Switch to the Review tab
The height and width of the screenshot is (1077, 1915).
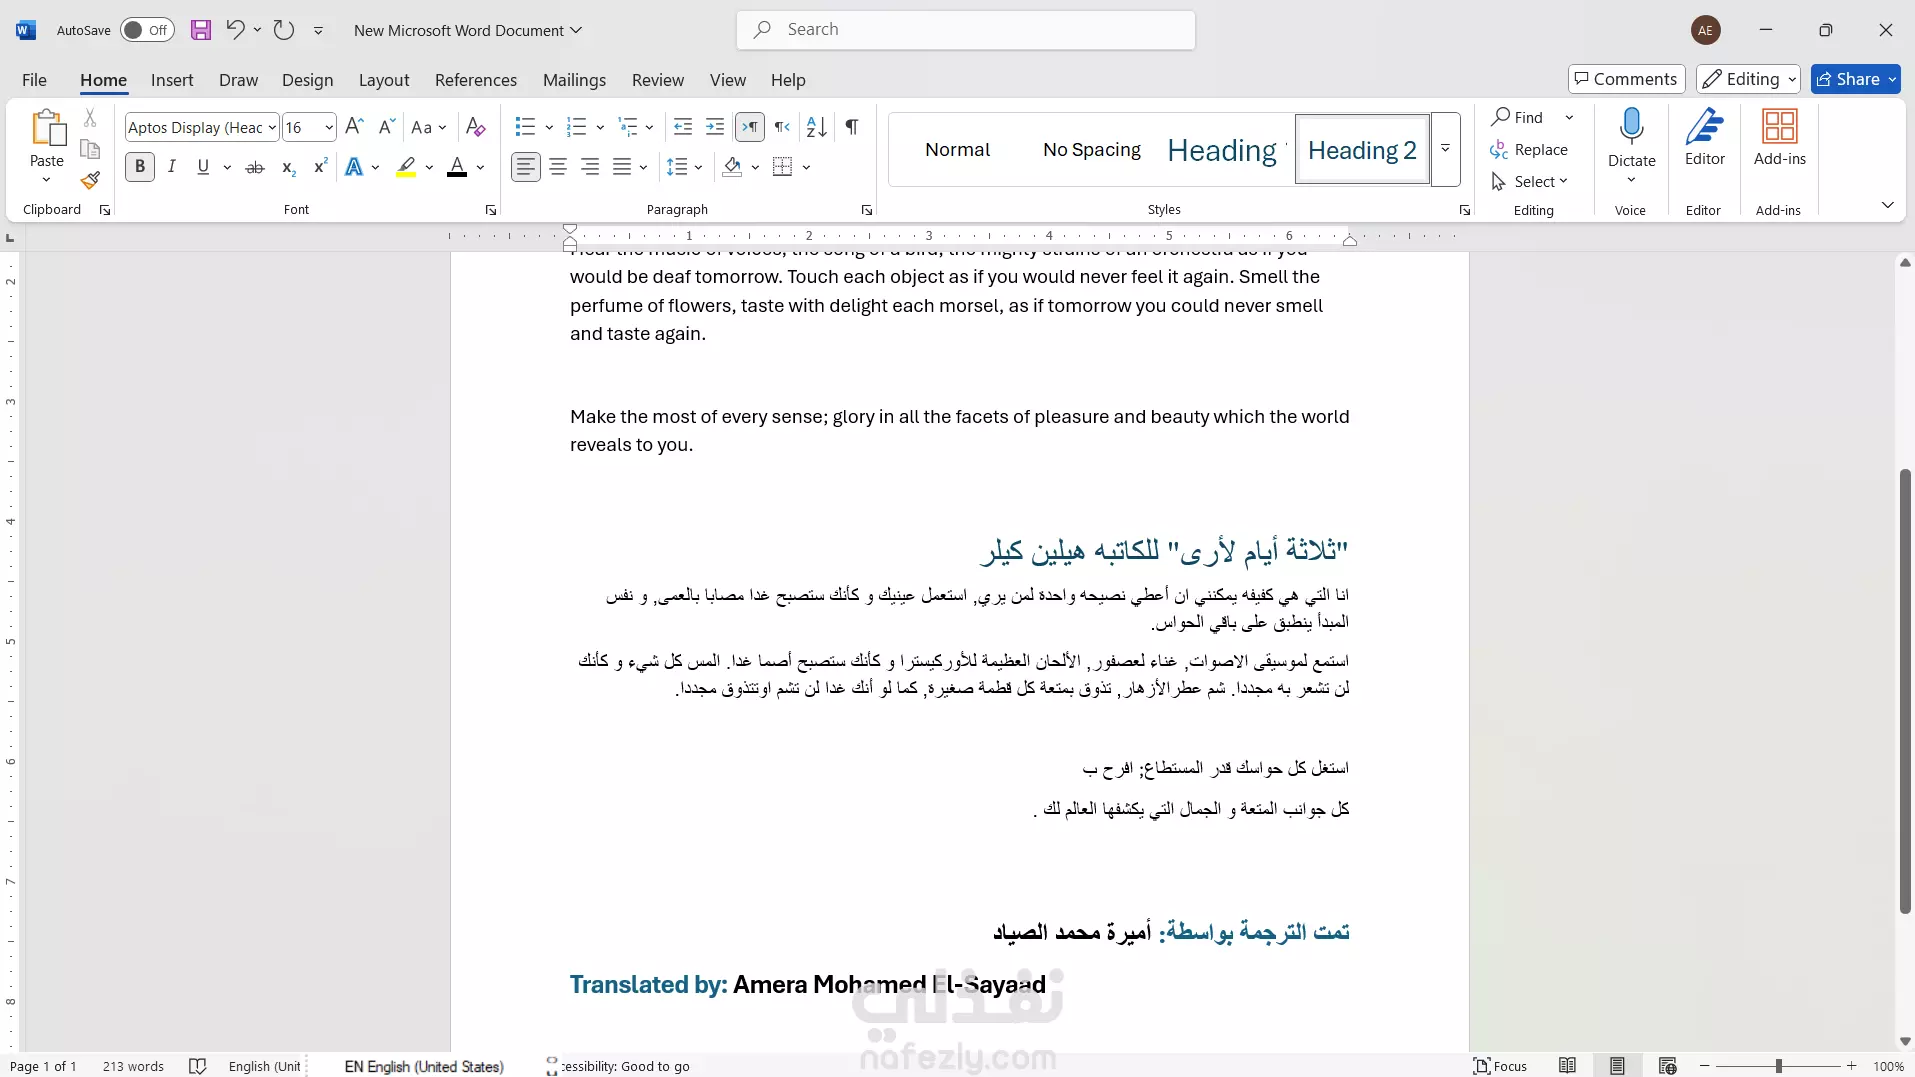tap(658, 80)
